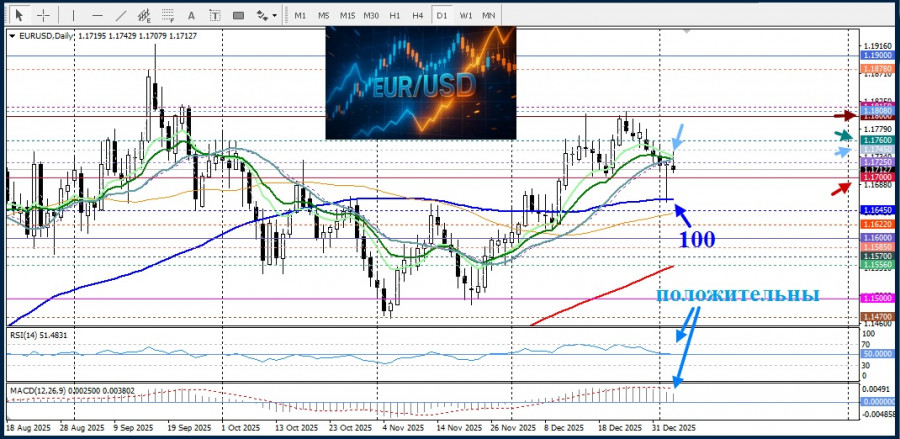Click the 1.17450 price level label
Viewport: 900px width, 439px height.
click(x=878, y=150)
